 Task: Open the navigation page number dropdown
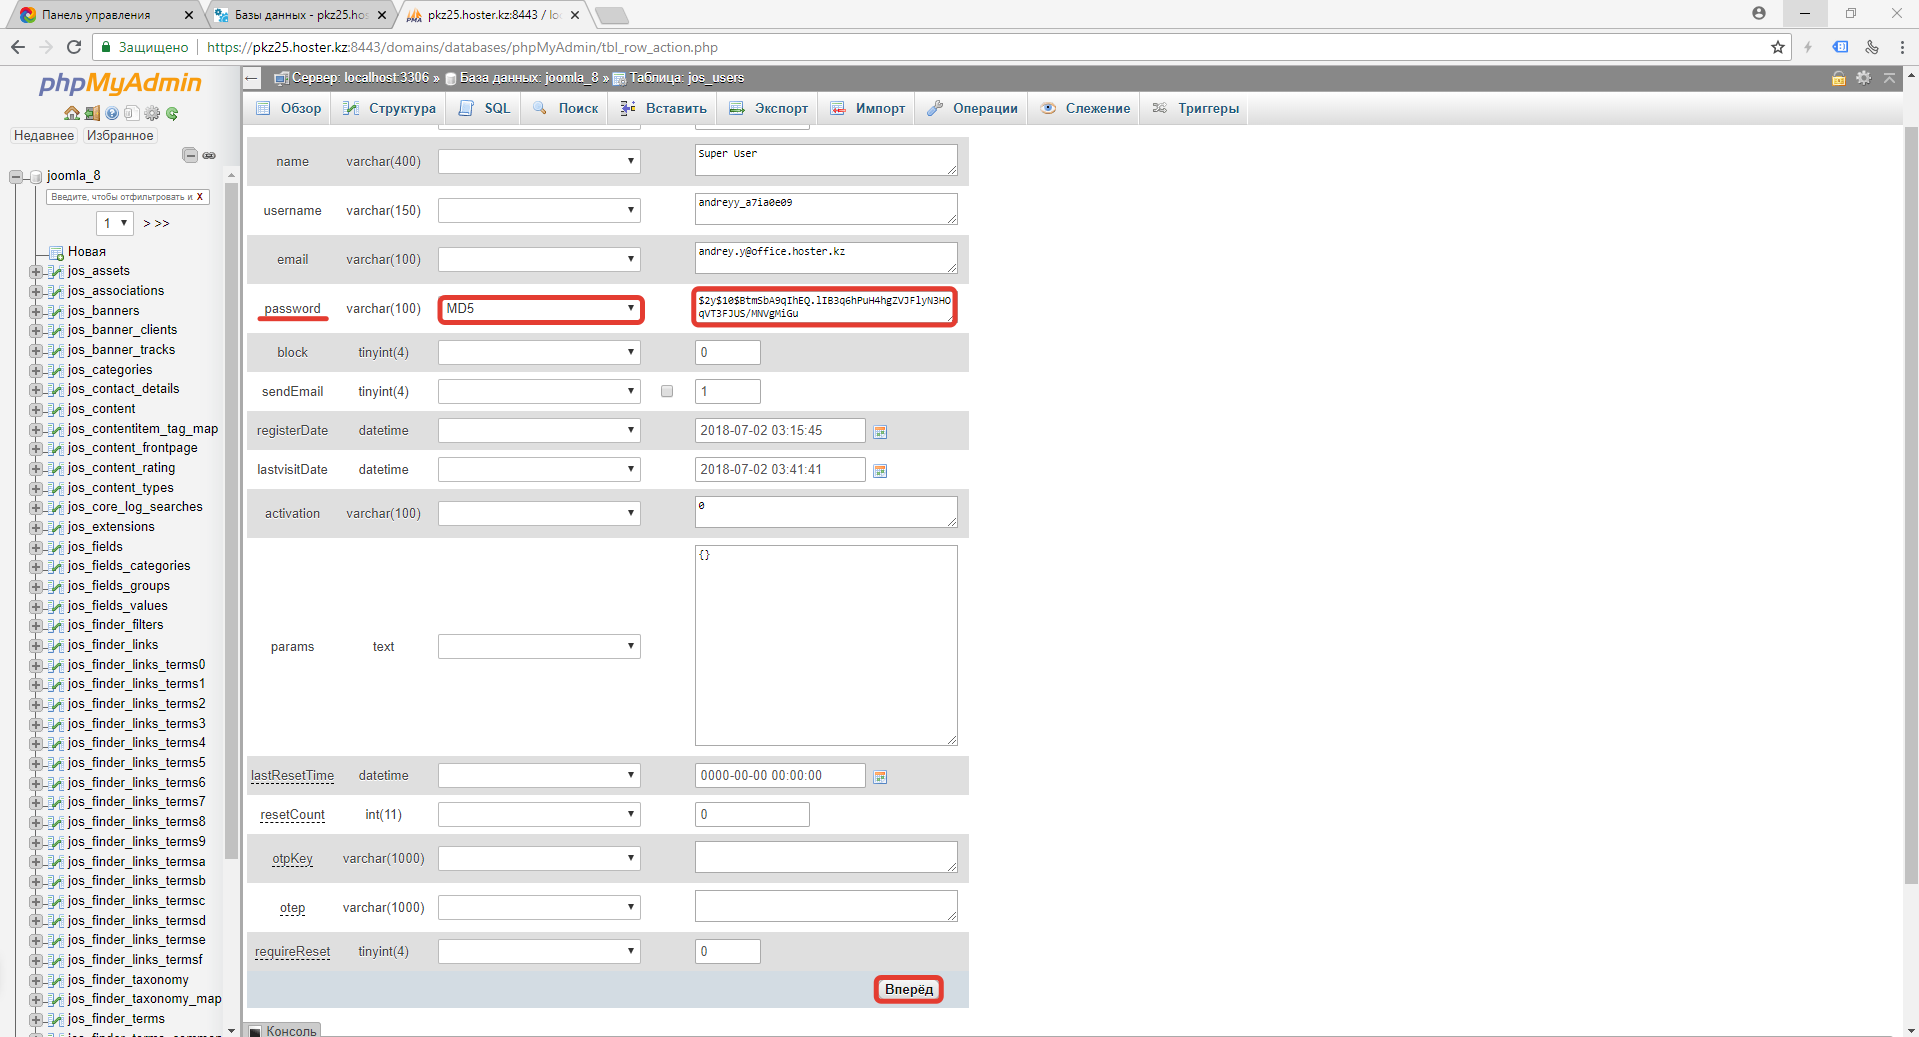[x=115, y=223]
